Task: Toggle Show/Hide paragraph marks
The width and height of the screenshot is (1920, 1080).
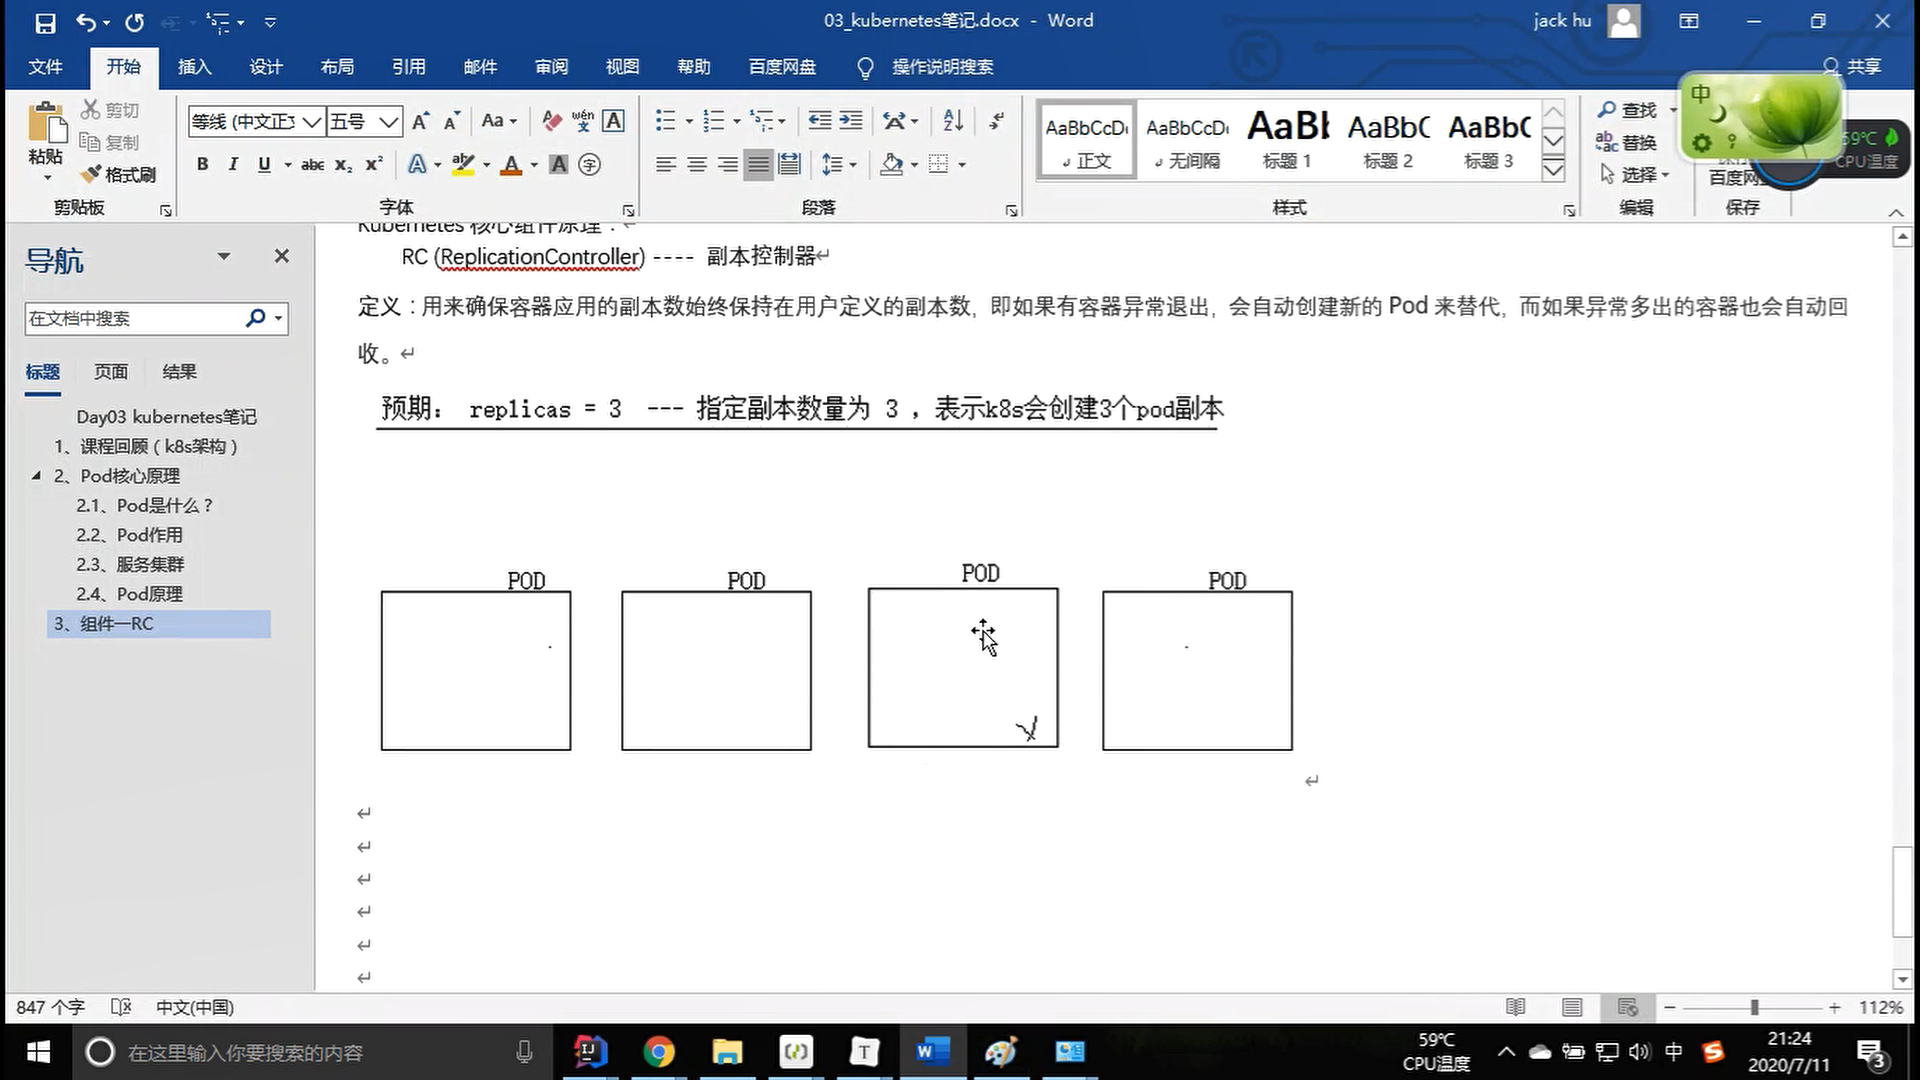Action: pos(996,121)
